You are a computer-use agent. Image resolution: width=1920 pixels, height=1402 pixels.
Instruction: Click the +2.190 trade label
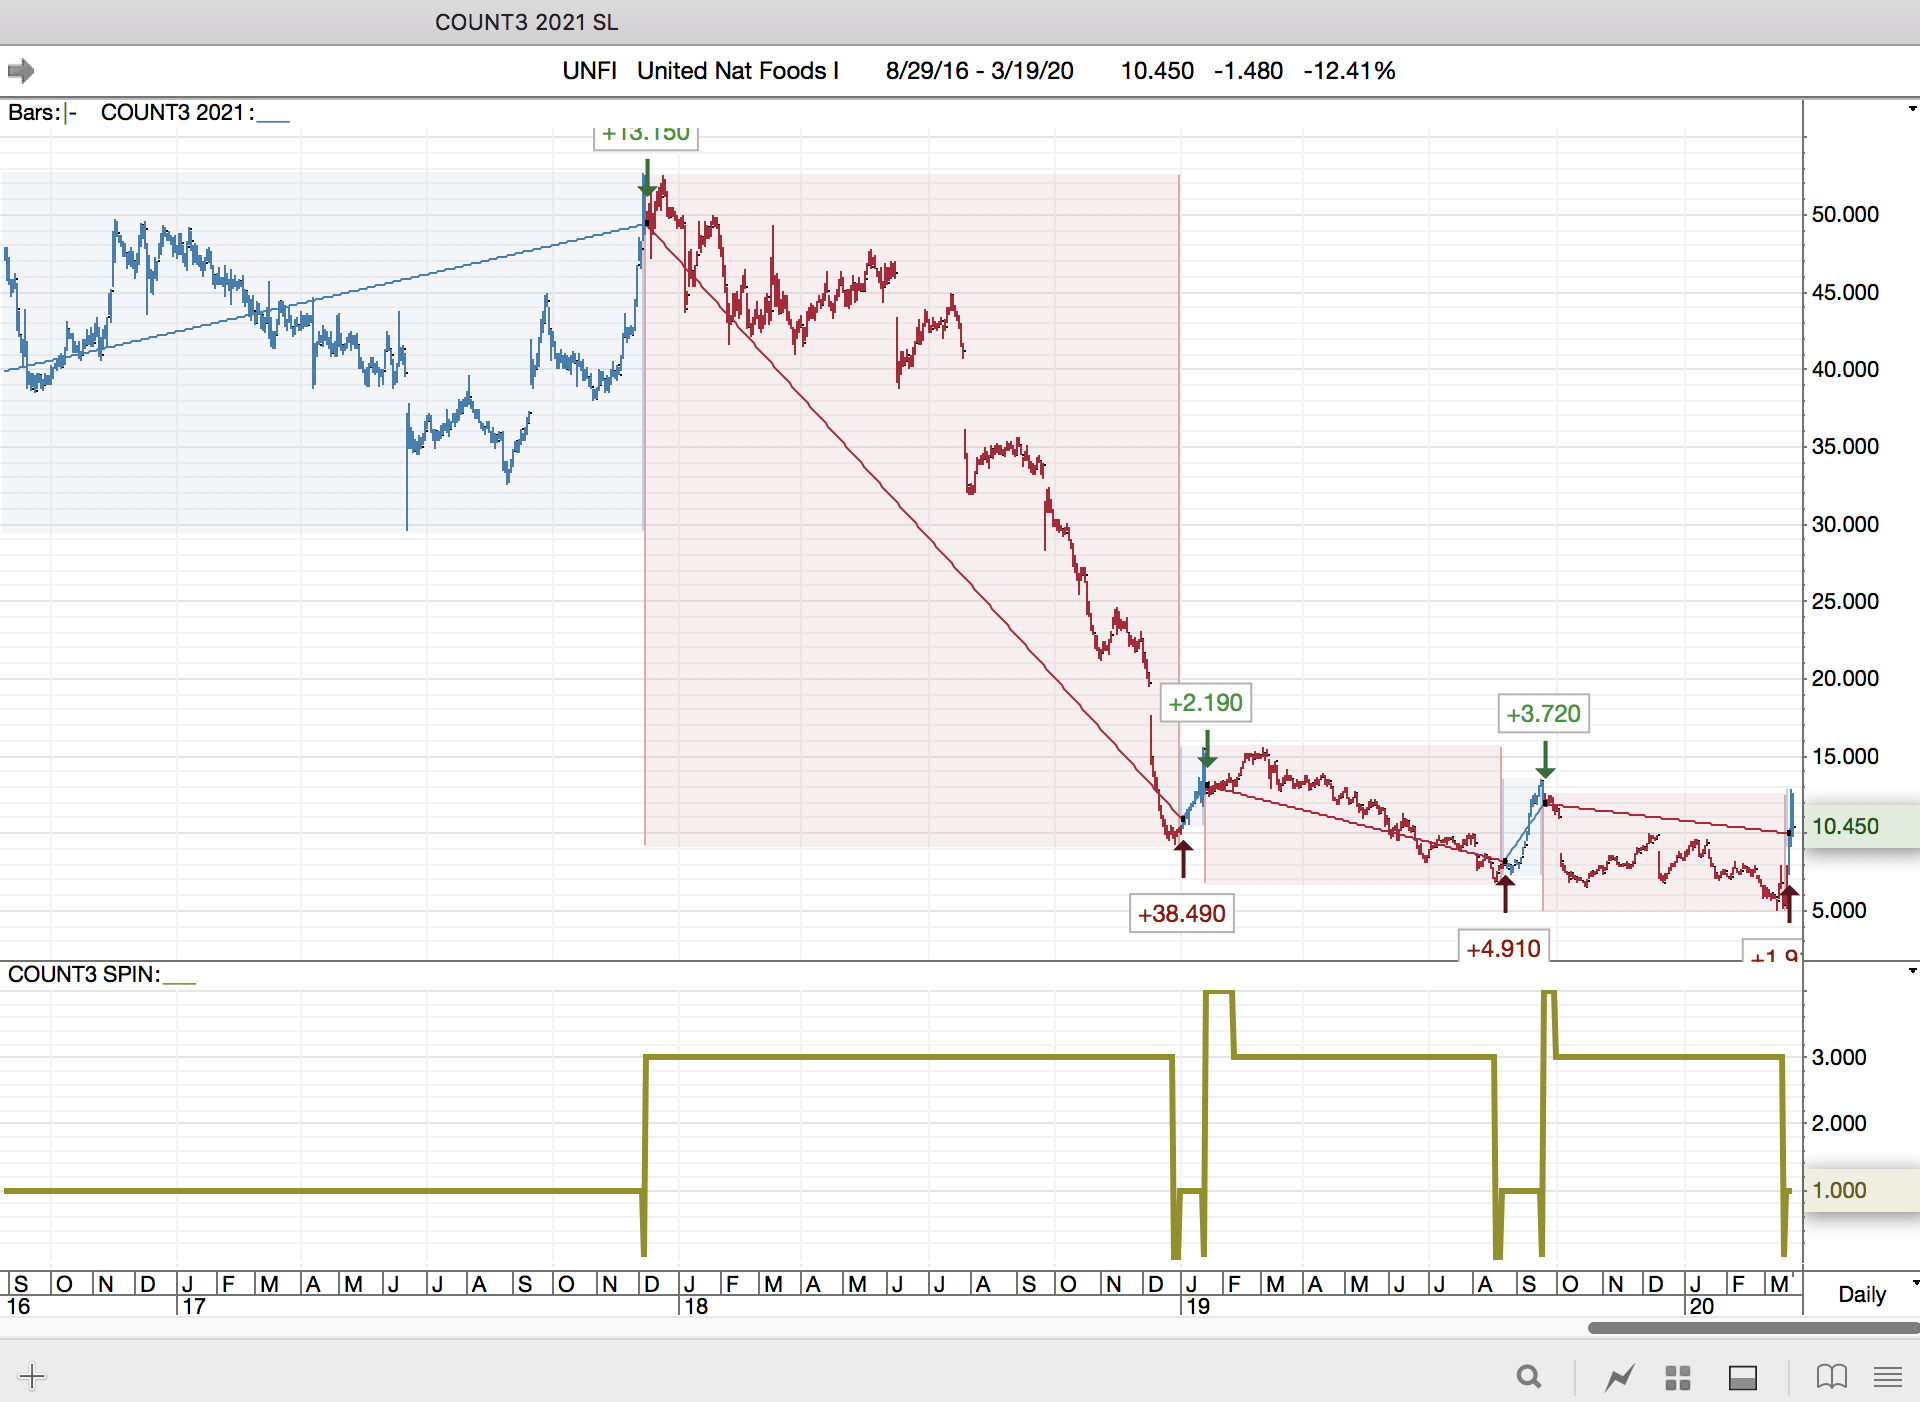pyautogui.click(x=1205, y=703)
